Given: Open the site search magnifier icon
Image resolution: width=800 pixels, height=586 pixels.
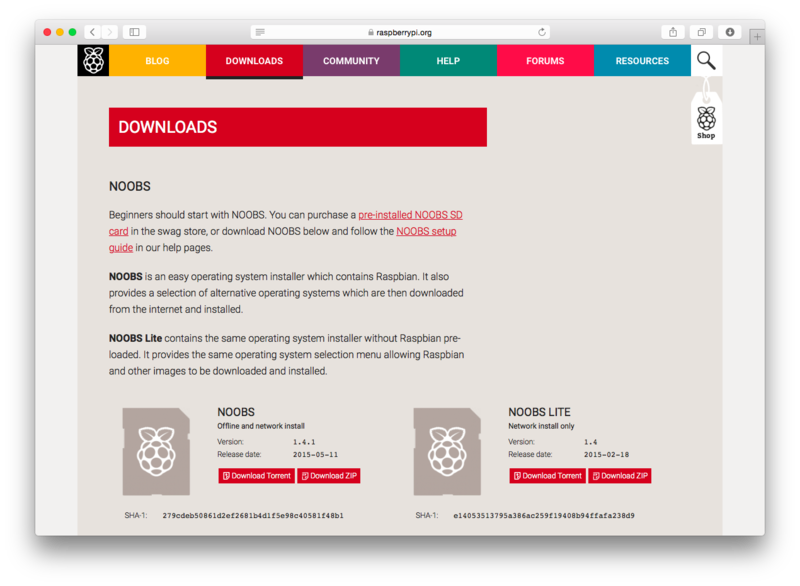Looking at the screenshot, I should (706, 61).
